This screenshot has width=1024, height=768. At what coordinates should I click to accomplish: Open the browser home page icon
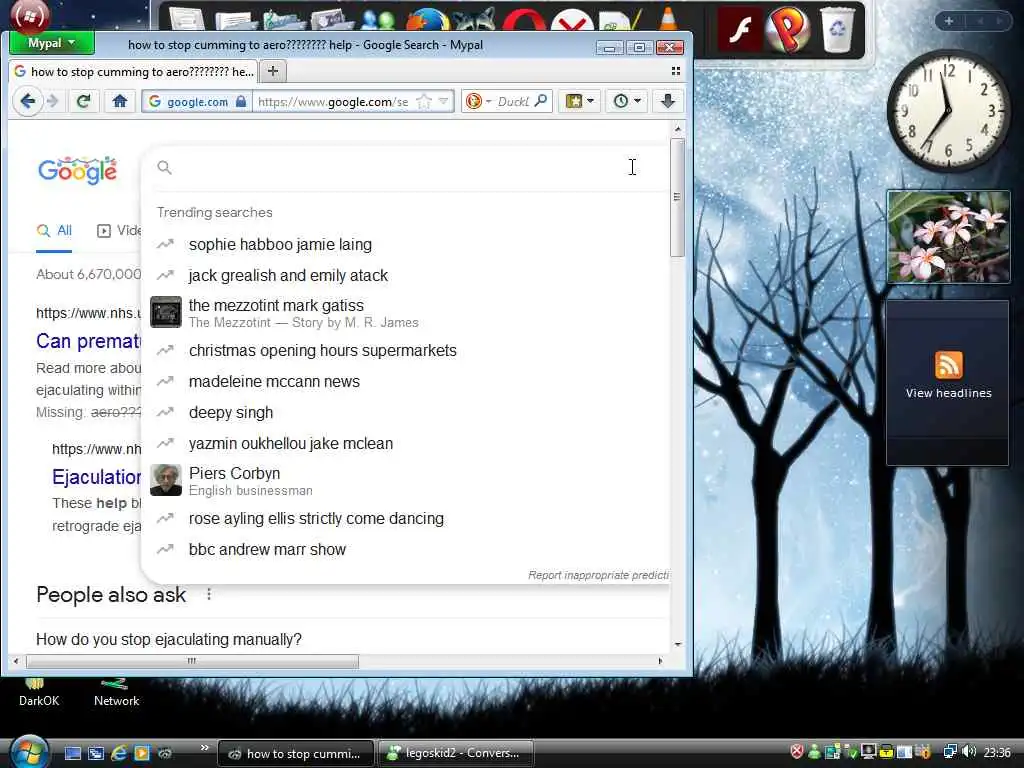tap(120, 101)
